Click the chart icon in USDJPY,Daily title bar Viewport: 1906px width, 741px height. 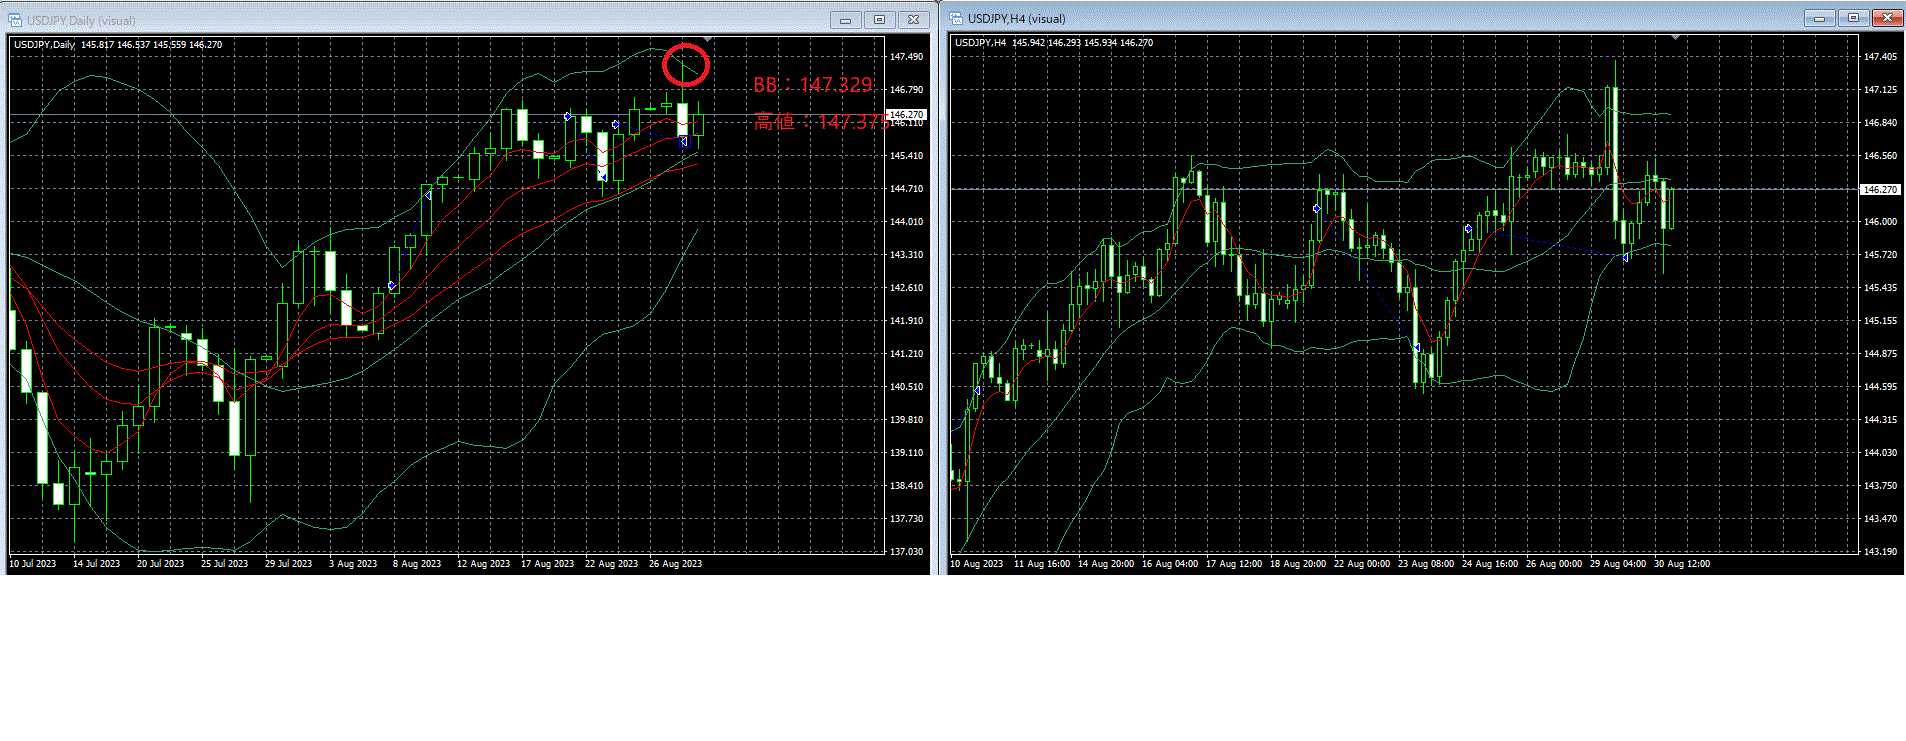(14, 20)
